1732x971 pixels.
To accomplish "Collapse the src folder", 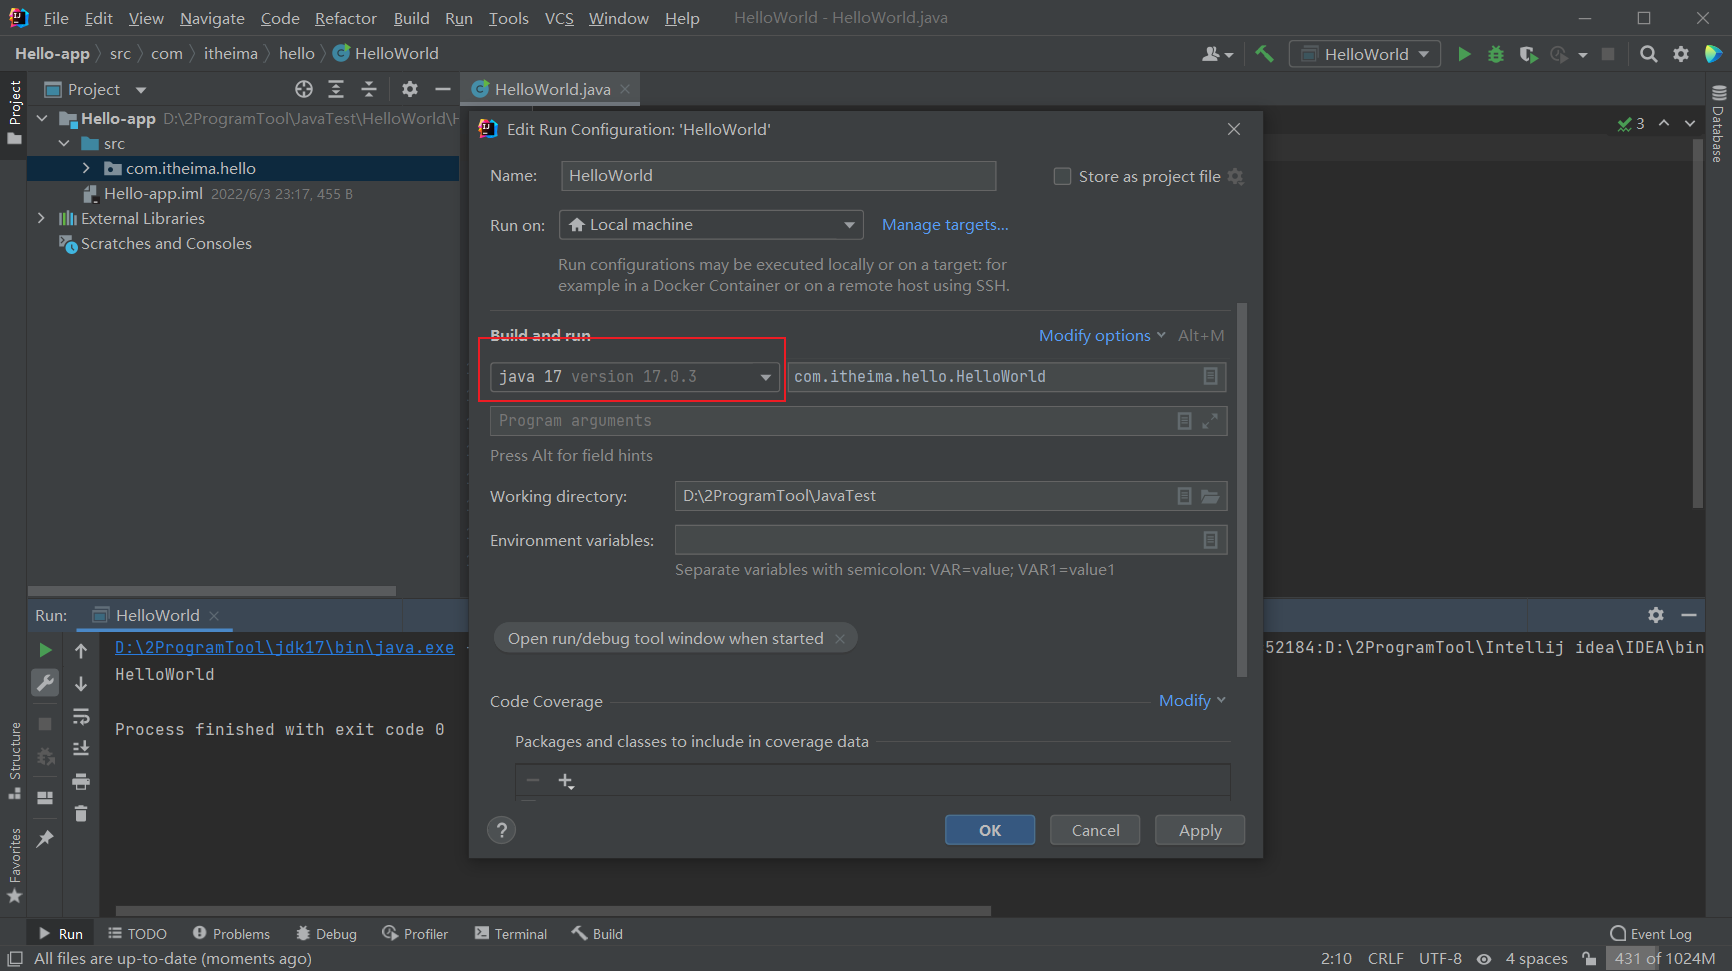I will (64, 143).
